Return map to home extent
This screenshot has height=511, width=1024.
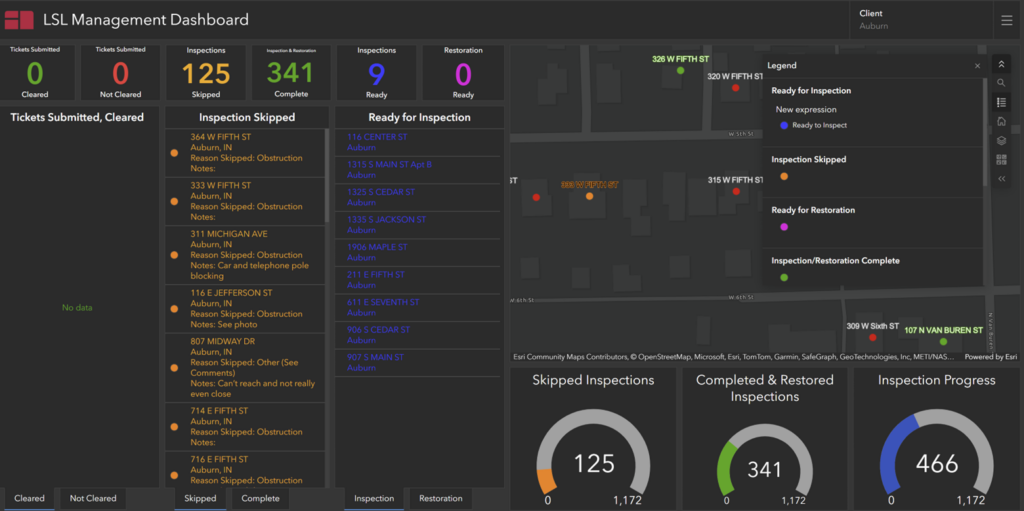[x=1001, y=122]
